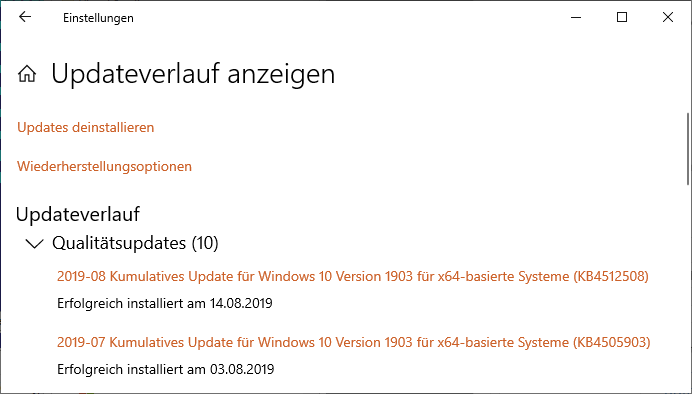Screen dimensions: 692x394
Task: Collapse Qualitätsupdates with the chevron
Action: pos(34,244)
